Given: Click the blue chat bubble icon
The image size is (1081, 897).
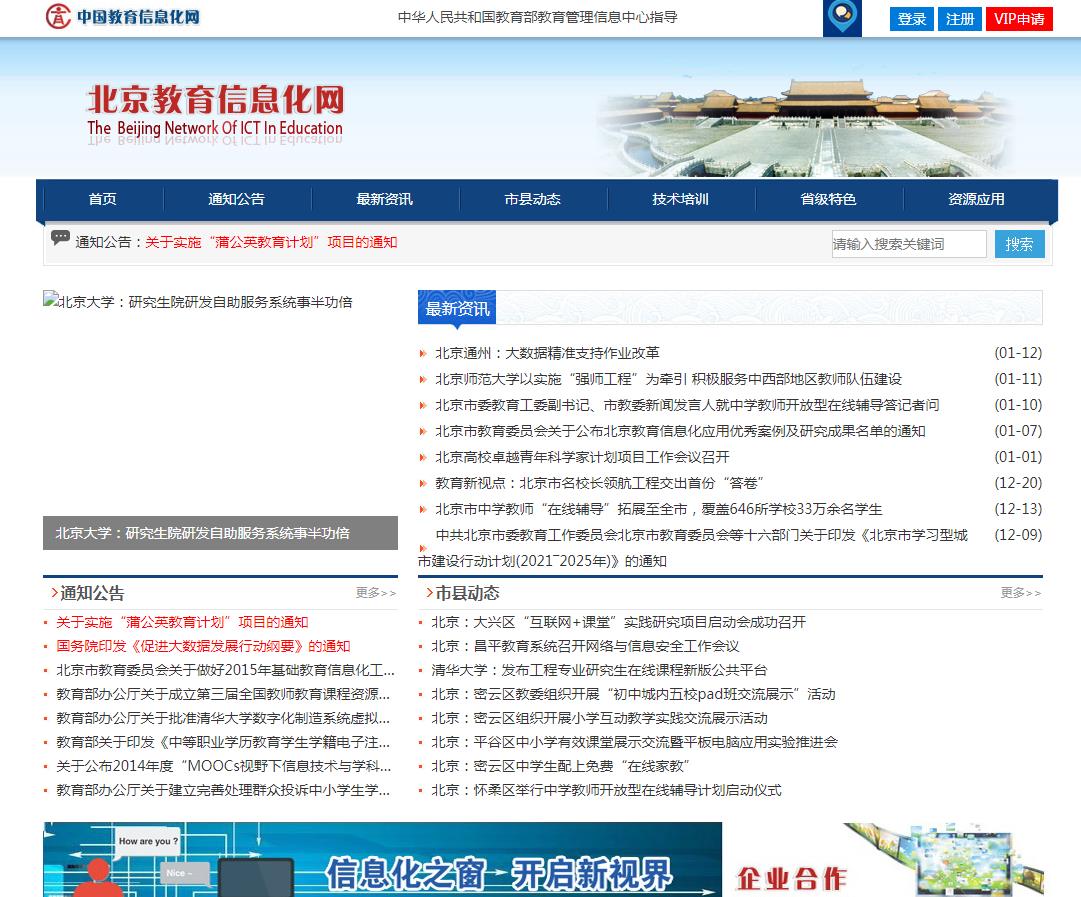Looking at the screenshot, I should tap(842, 18).
